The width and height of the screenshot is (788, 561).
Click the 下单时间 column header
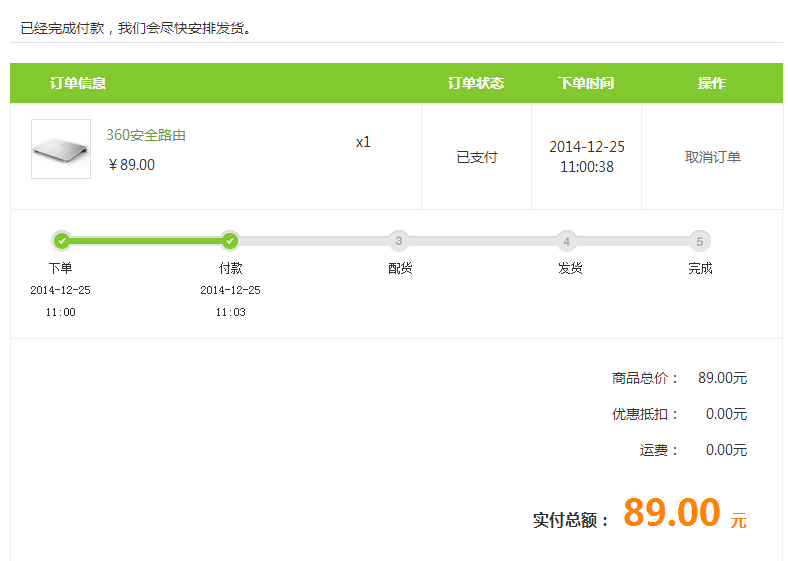click(586, 83)
